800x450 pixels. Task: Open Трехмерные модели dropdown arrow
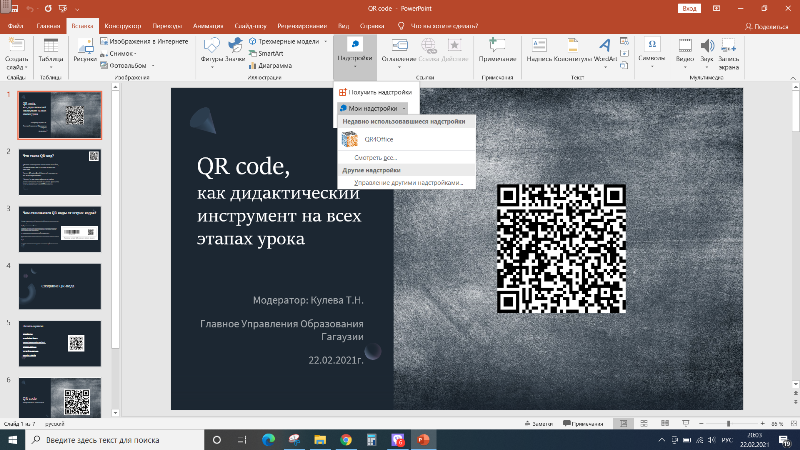326,41
